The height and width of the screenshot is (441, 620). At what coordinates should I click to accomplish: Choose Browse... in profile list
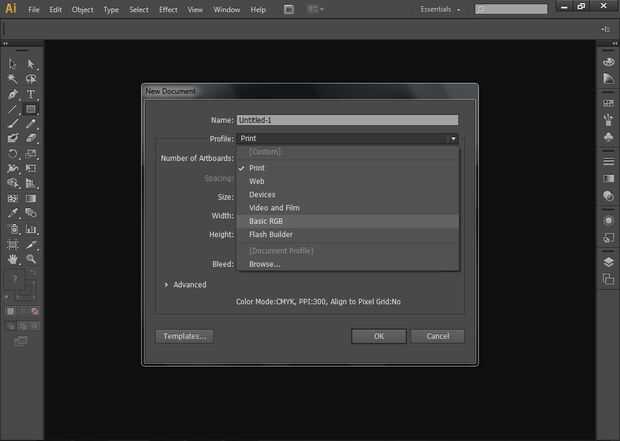348,264
